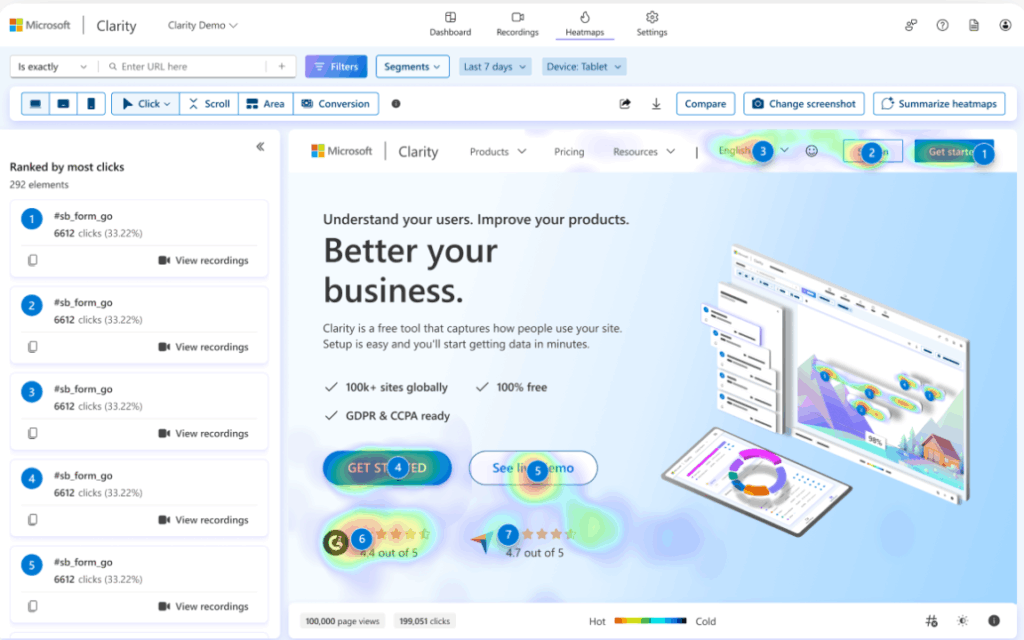Select the Heatmaps tab
Image resolution: width=1024 pixels, height=640 pixels.
(x=584, y=24)
